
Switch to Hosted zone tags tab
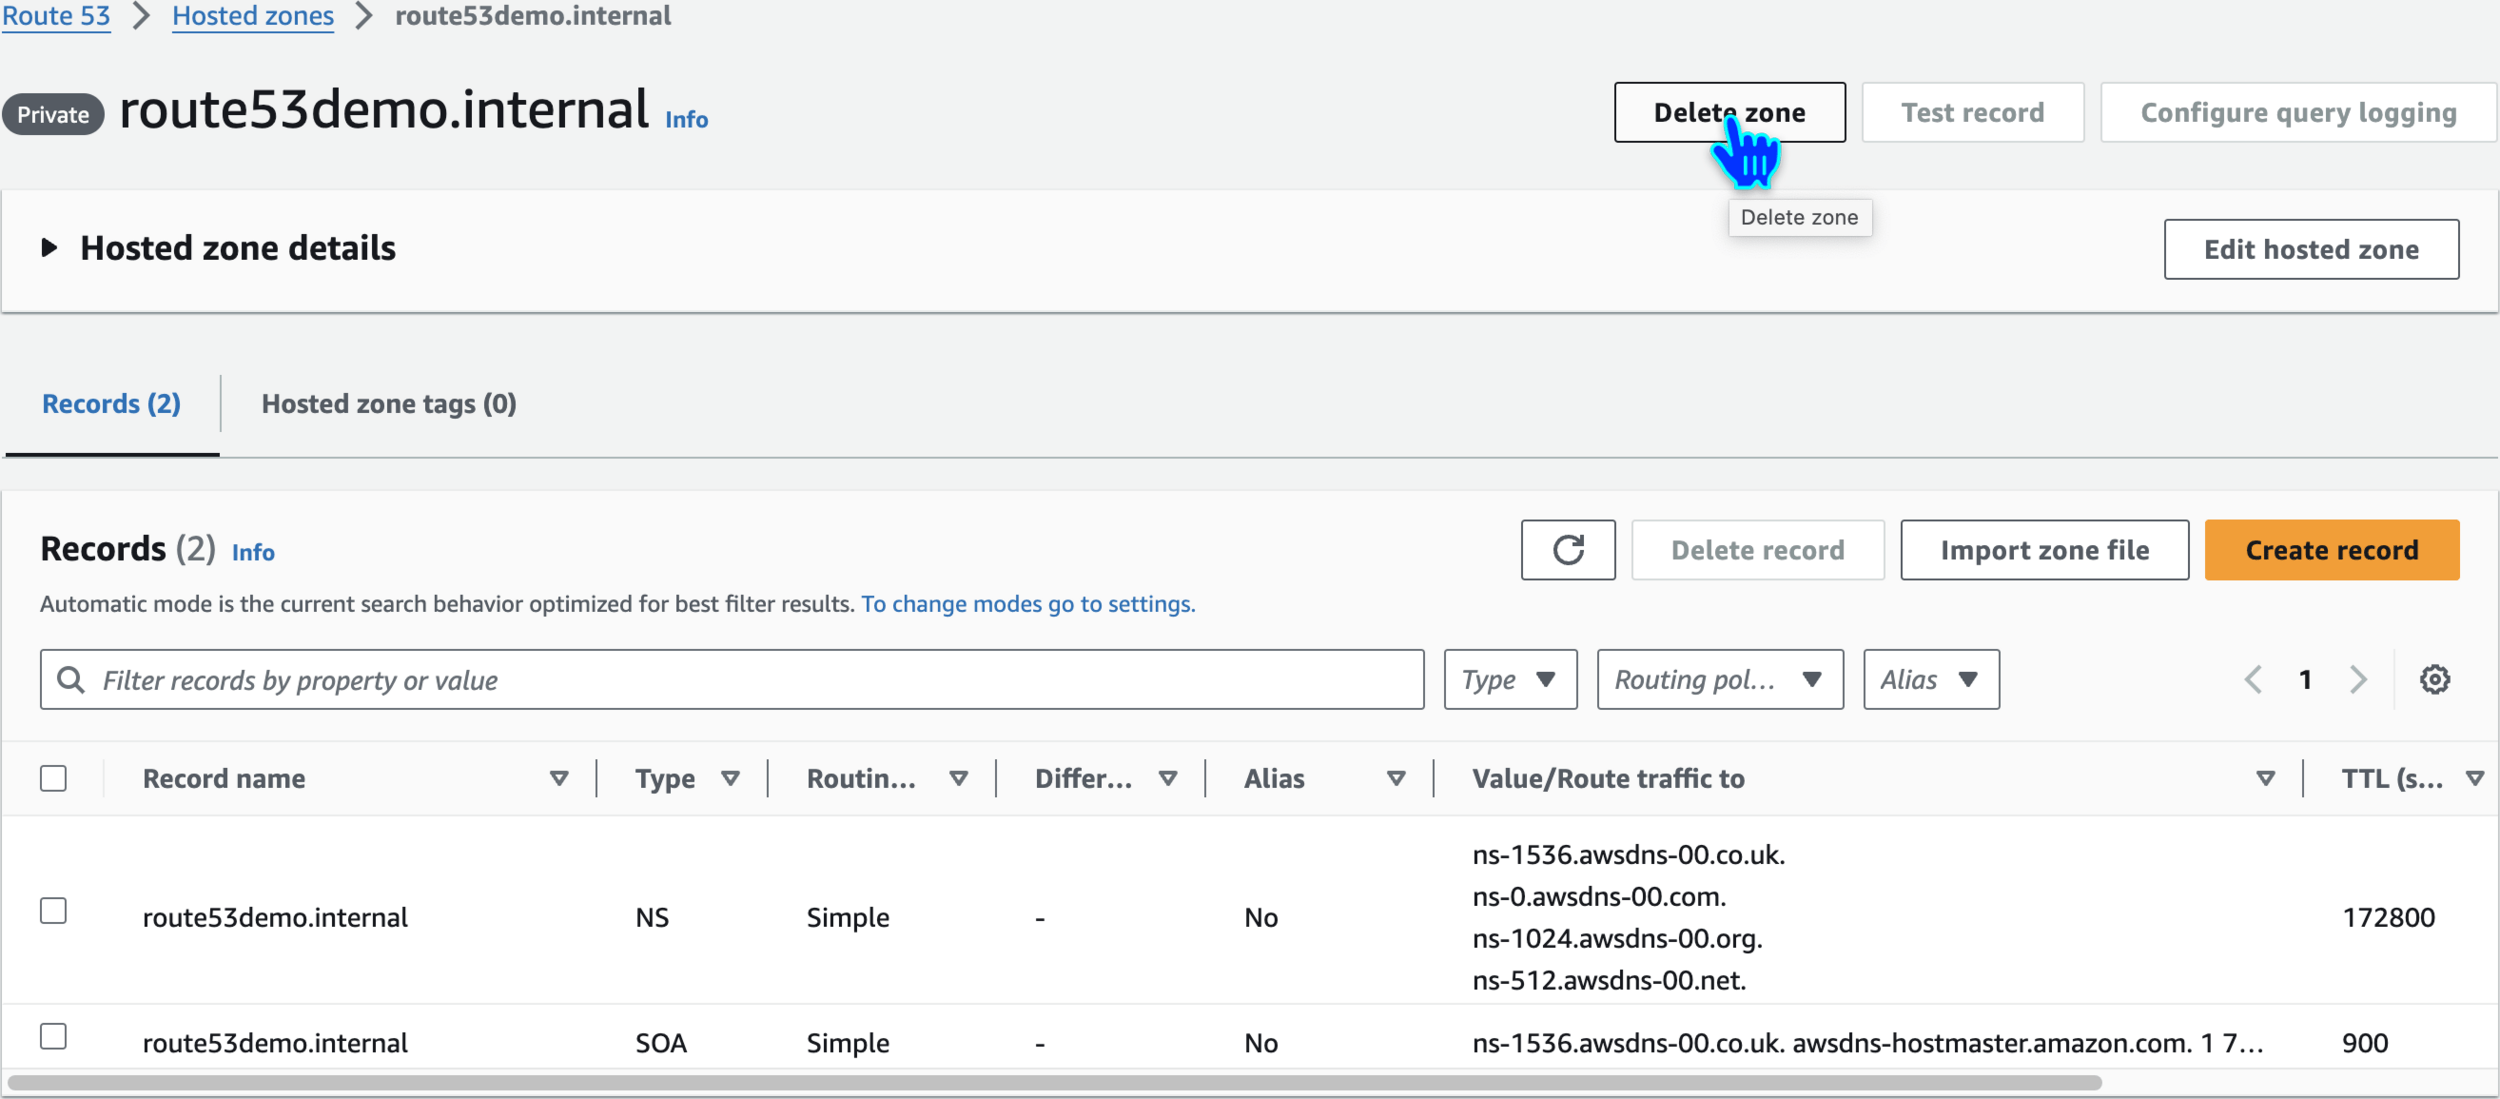tap(389, 404)
